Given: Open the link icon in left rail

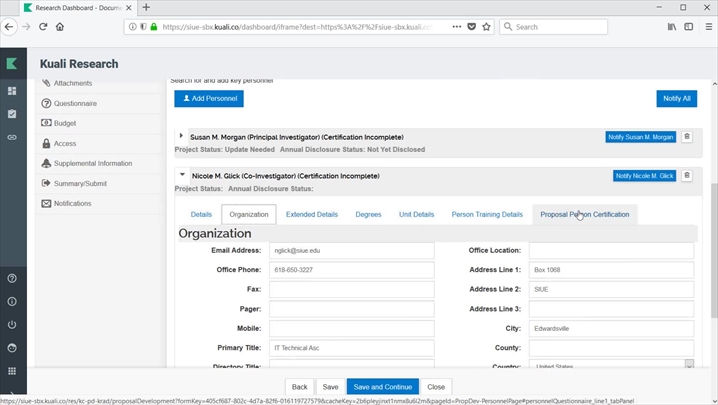Looking at the screenshot, I should (12, 137).
